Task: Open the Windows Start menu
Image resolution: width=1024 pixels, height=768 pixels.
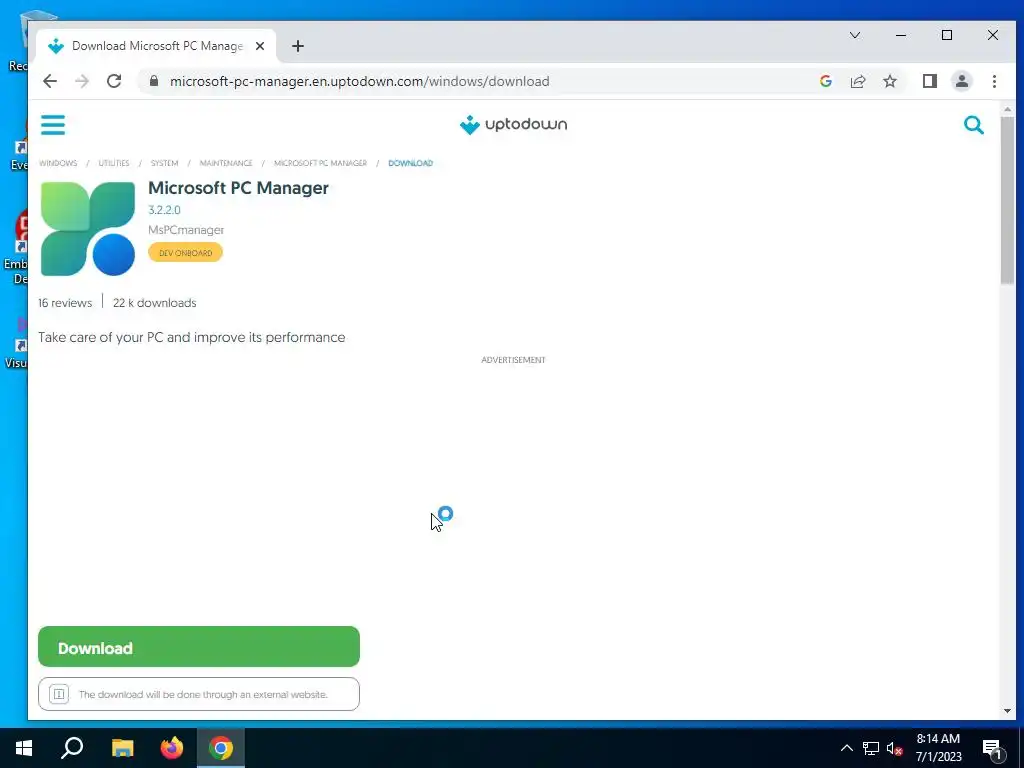Action: pyautogui.click(x=24, y=748)
